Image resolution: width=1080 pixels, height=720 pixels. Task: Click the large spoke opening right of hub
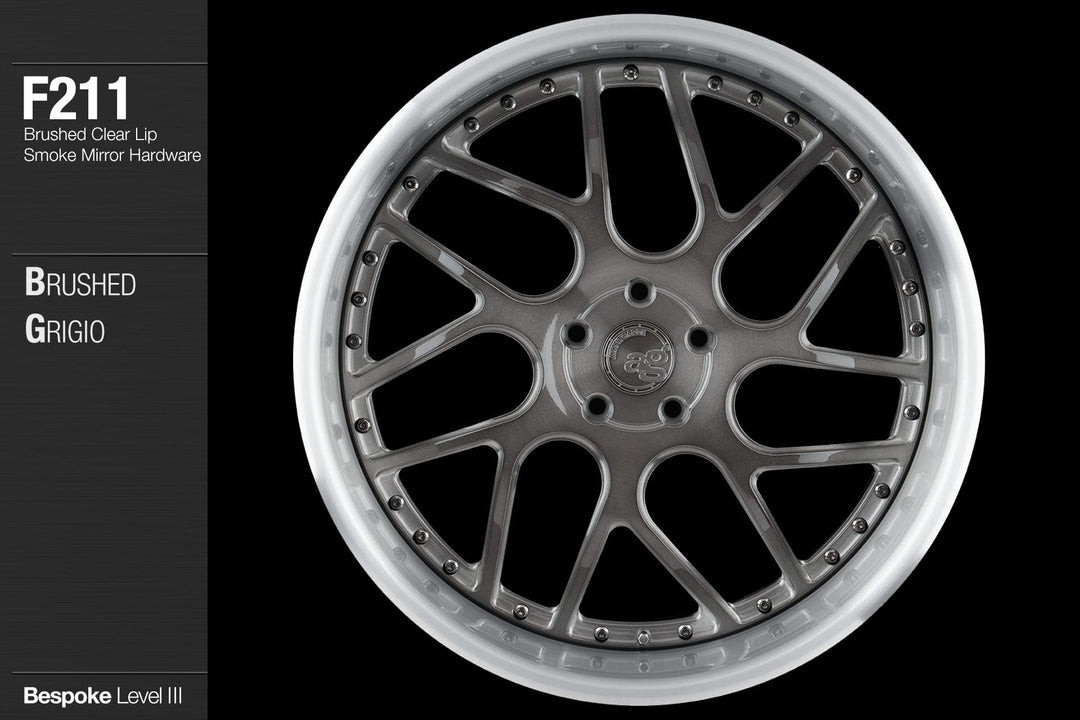pos(815,405)
